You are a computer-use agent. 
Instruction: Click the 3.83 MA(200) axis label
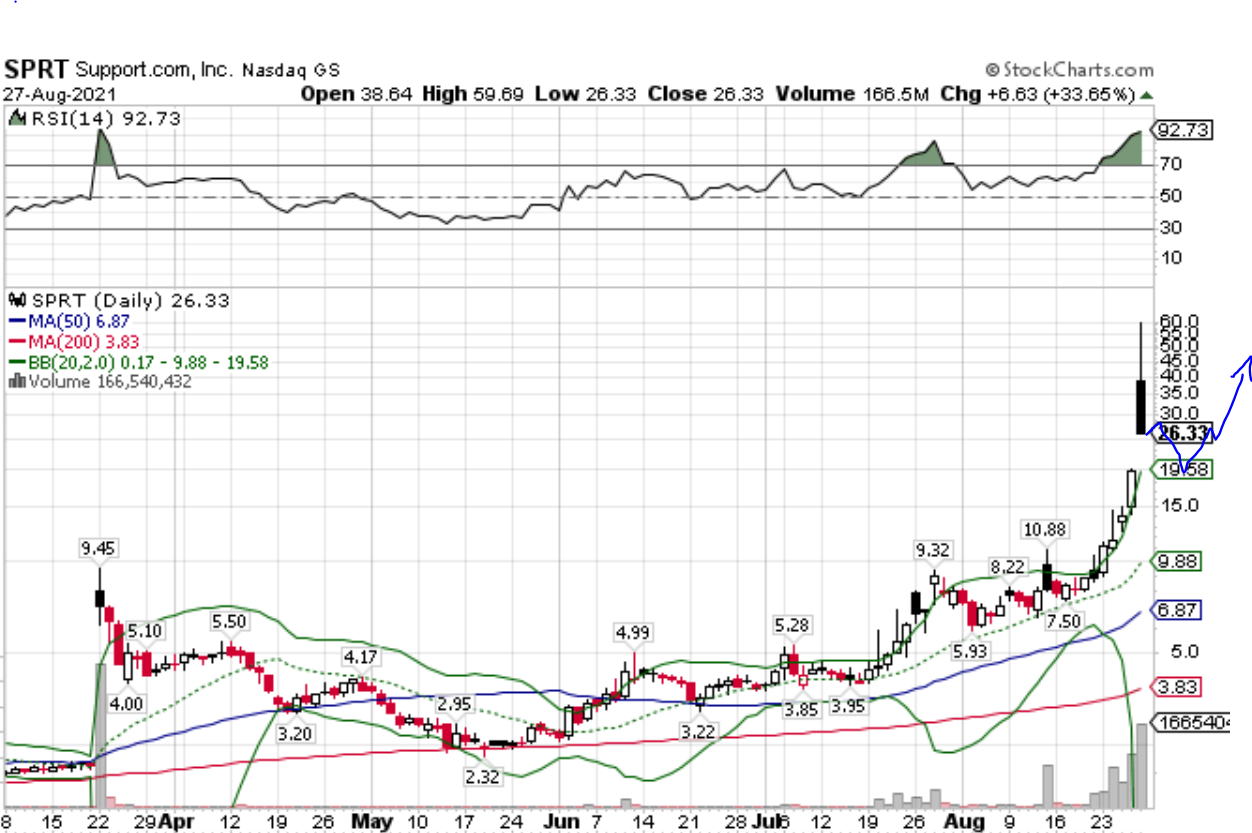tap(1178, 686)
